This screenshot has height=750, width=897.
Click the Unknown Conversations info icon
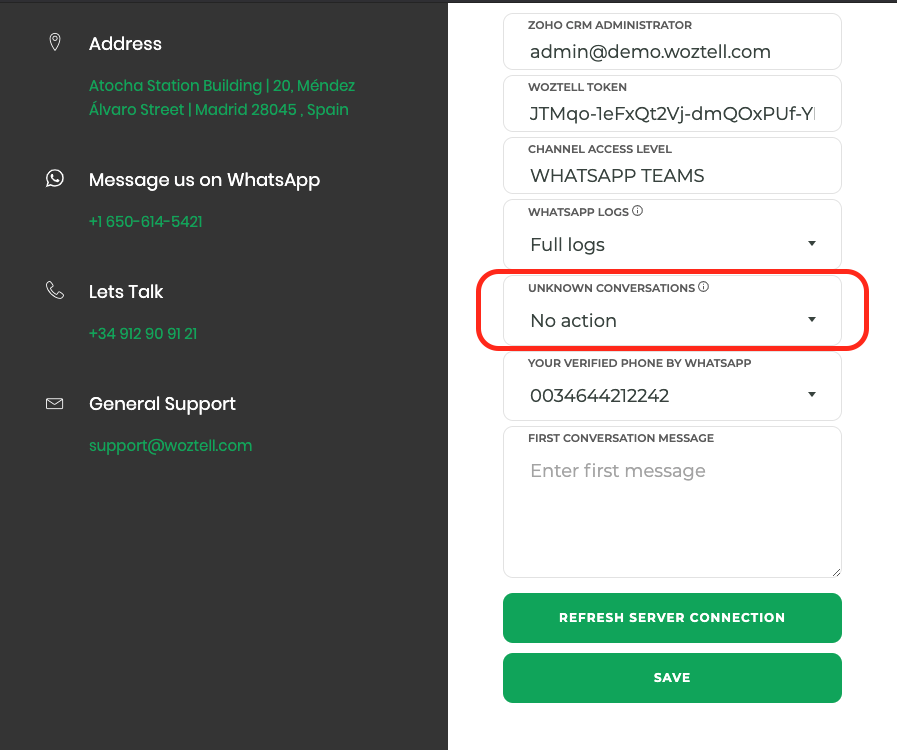tap(704, 287)
